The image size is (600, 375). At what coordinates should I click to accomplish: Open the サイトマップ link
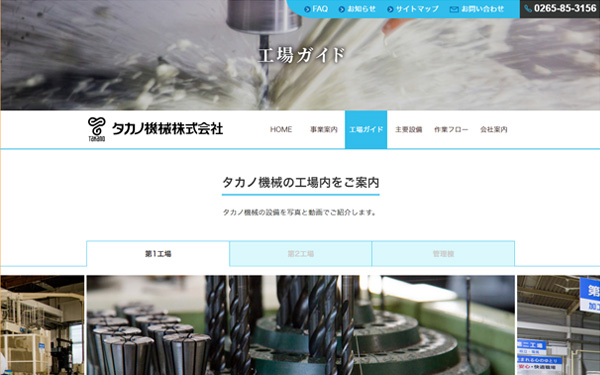[417, 9]
